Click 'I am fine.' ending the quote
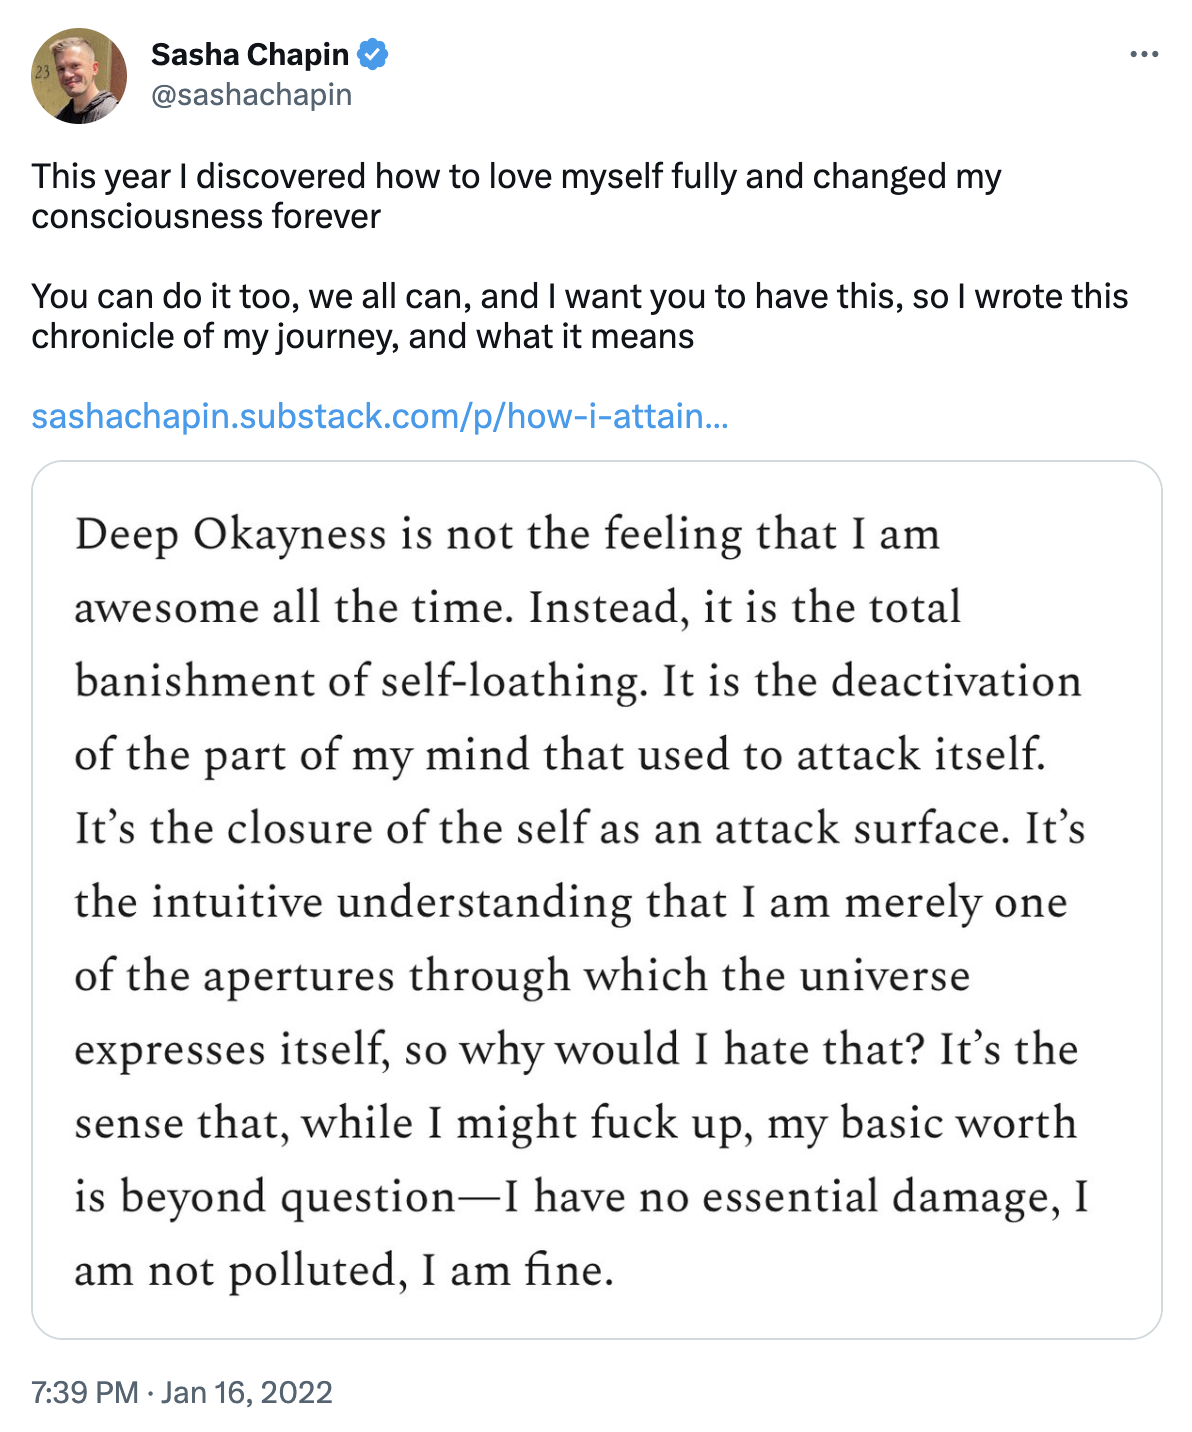The height and width of the screenshot is (1432, 1192). (x=518, y=1271)
